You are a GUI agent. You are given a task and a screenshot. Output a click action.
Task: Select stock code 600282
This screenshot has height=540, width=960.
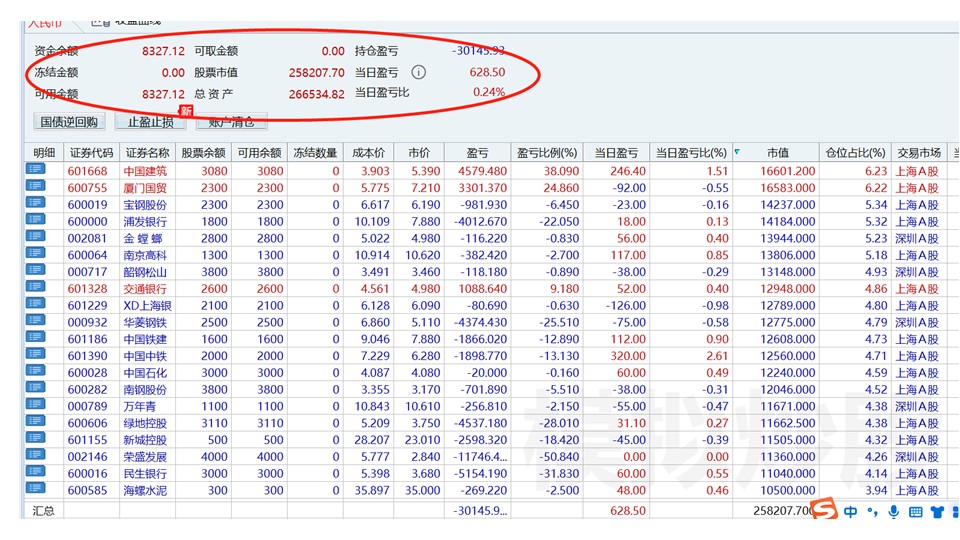click(x=88, y=389)
